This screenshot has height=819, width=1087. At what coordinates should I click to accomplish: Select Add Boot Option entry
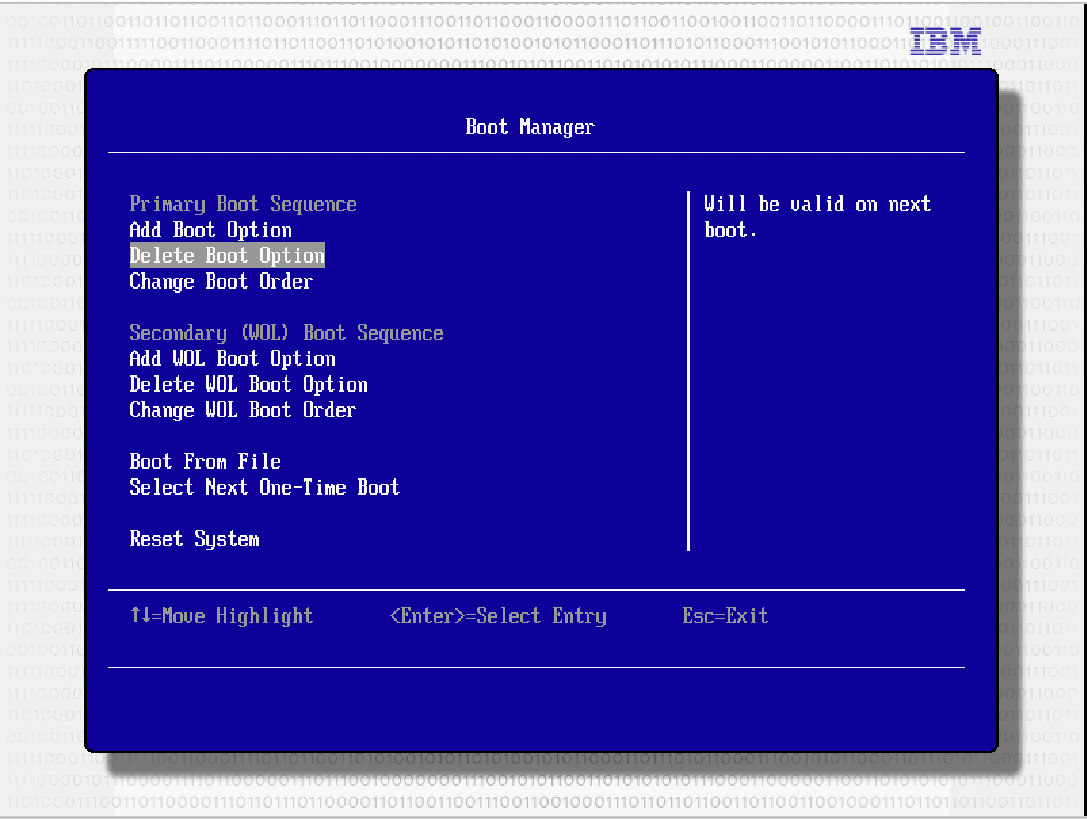pos(211,230)
